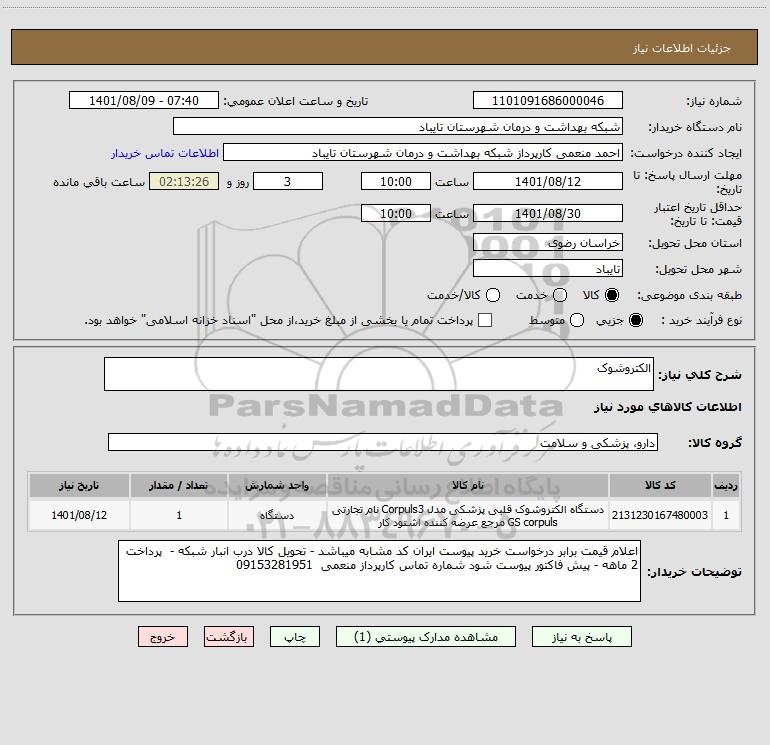Screen dimensions: 770x745
Task: Click the نام کالا column header
Action: [468, 485]
